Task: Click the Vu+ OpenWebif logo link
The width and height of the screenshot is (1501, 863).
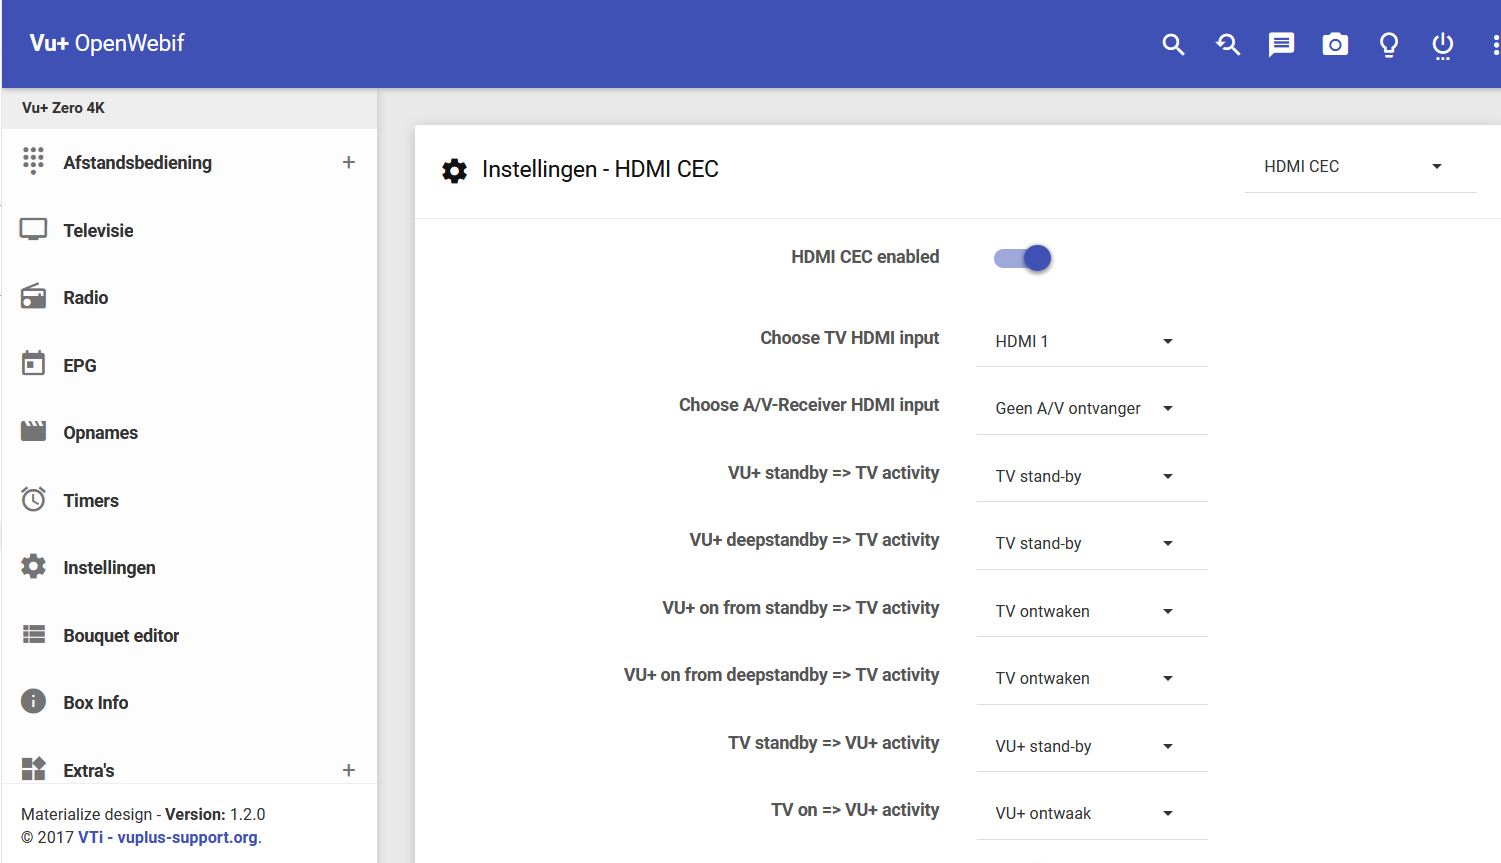Action: (107, 43)
